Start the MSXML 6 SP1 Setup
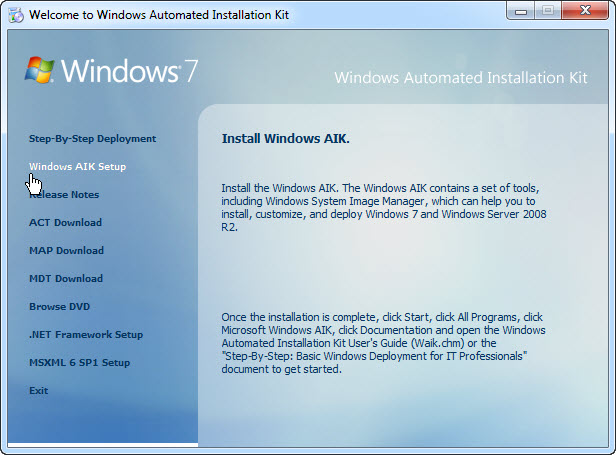The width and height of the screenshot is (616, 455). (79, 362)
